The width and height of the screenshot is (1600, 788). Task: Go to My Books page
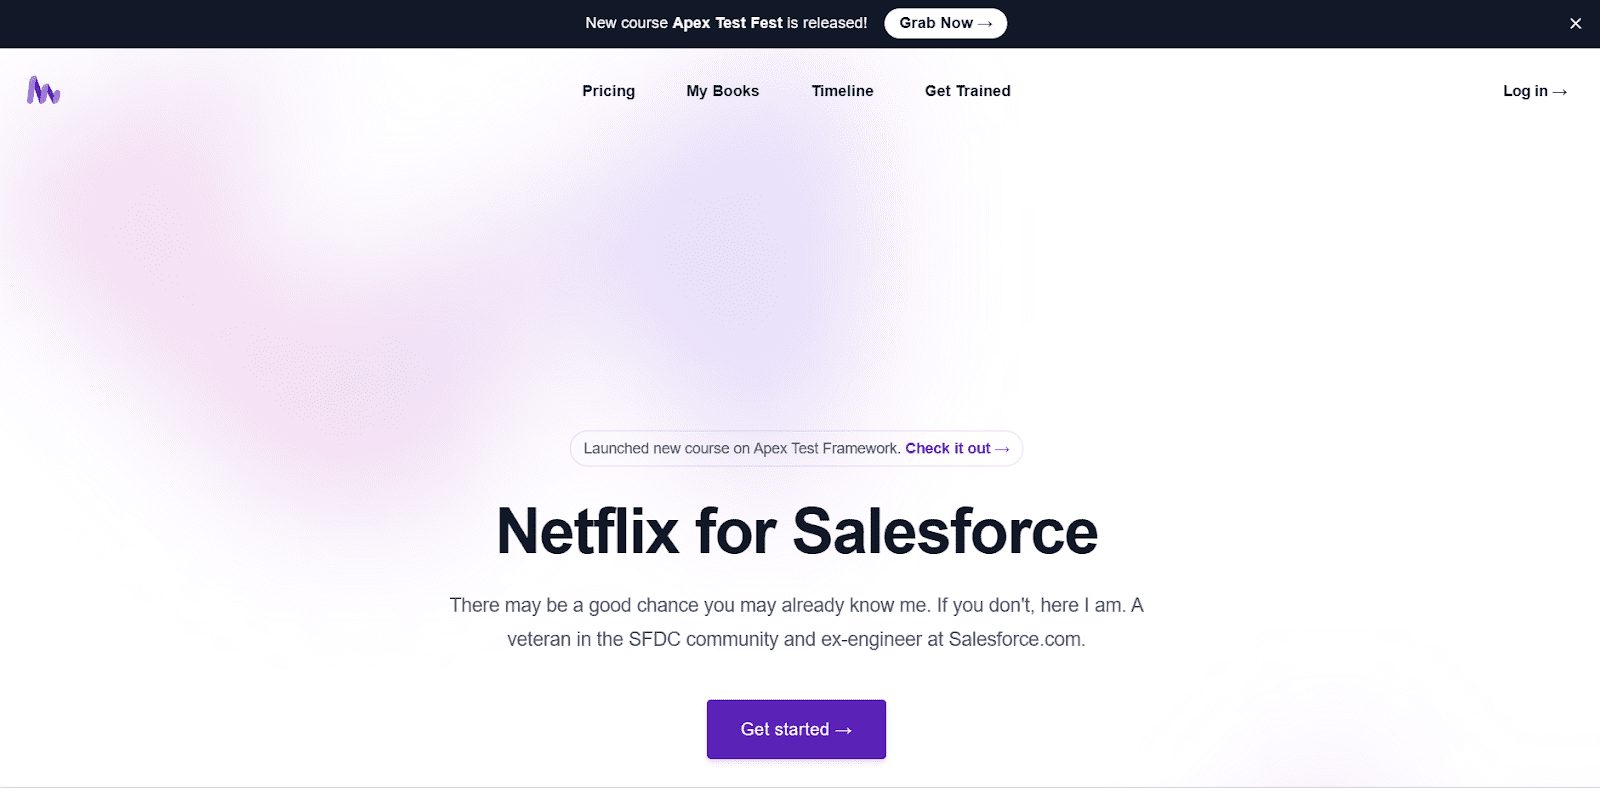tap(722, 91)
